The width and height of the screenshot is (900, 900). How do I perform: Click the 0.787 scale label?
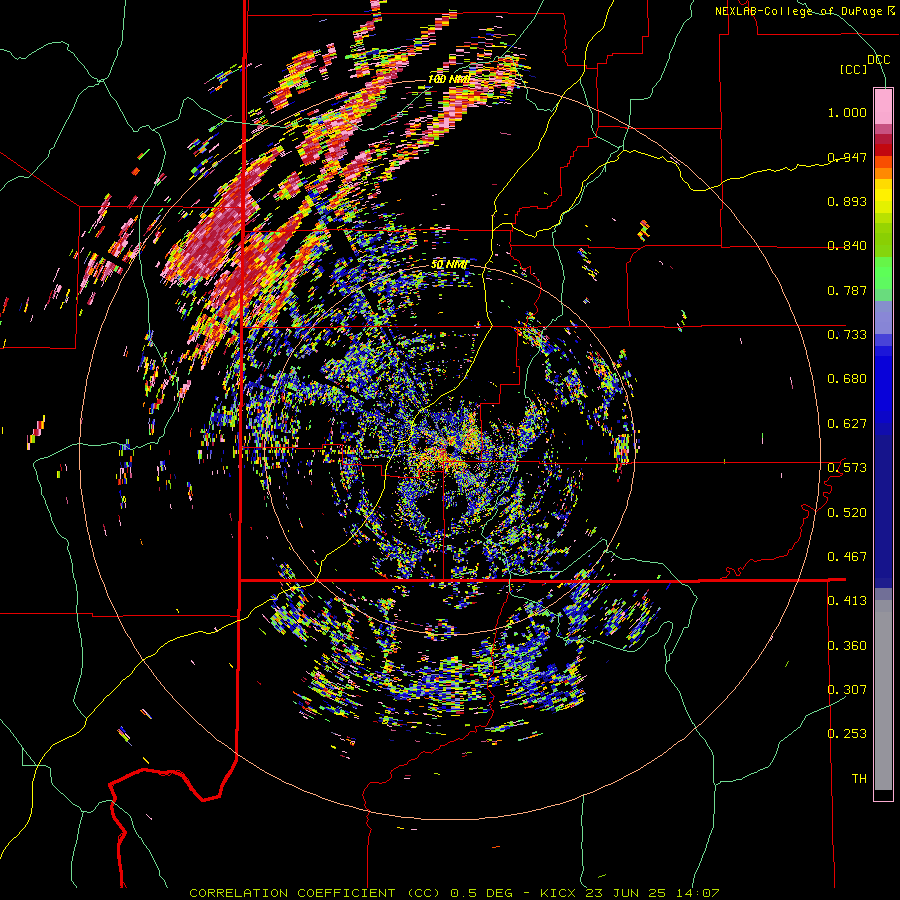(x=847, y=290)
